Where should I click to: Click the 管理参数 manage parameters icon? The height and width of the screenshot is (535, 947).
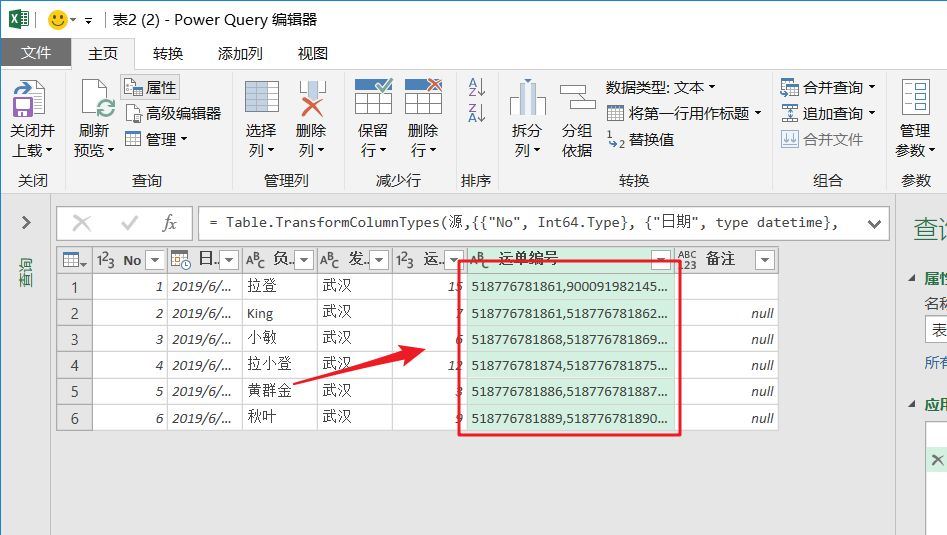[x=916, y=97]
